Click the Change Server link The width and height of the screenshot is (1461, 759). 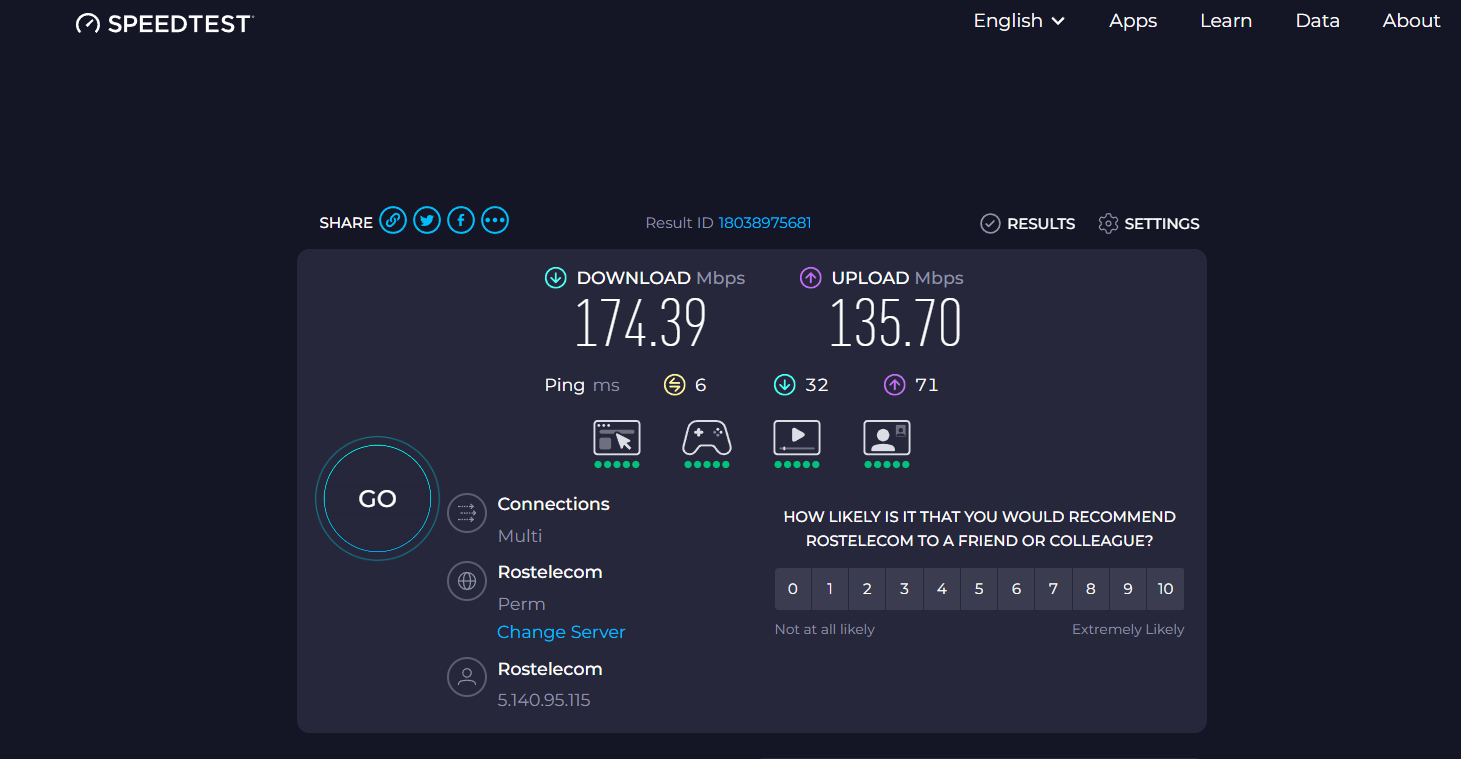click(x=561, y=632)
